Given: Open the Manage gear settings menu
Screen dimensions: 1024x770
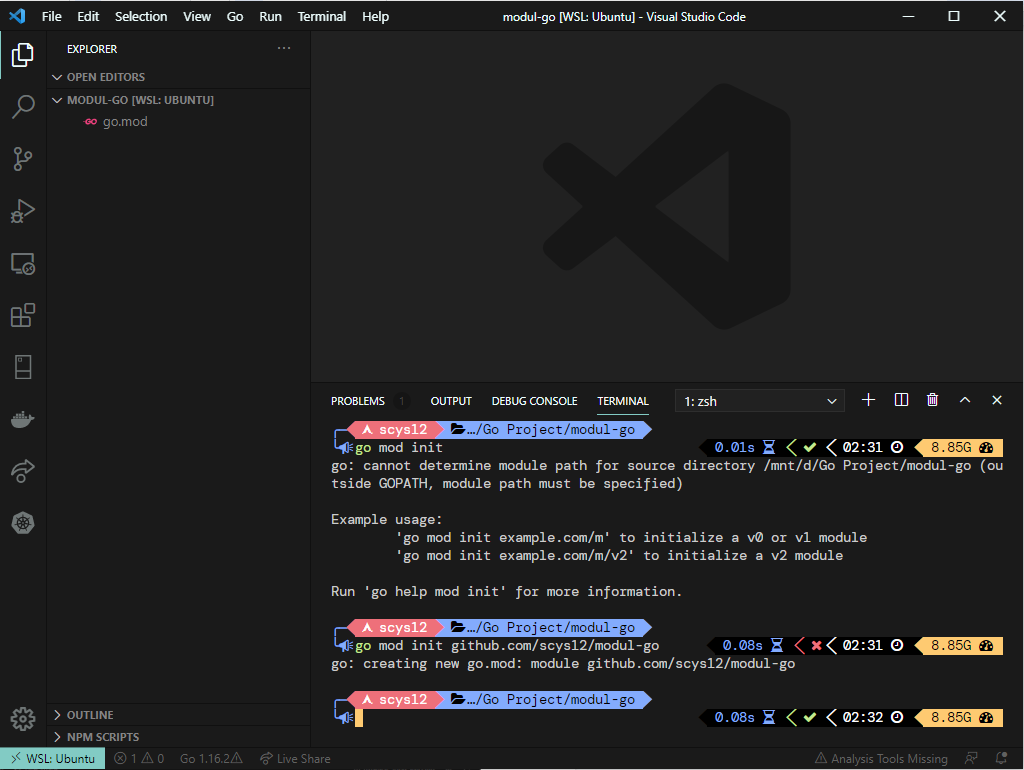Looking at the screenshot, I should click(x=23, y=719).
